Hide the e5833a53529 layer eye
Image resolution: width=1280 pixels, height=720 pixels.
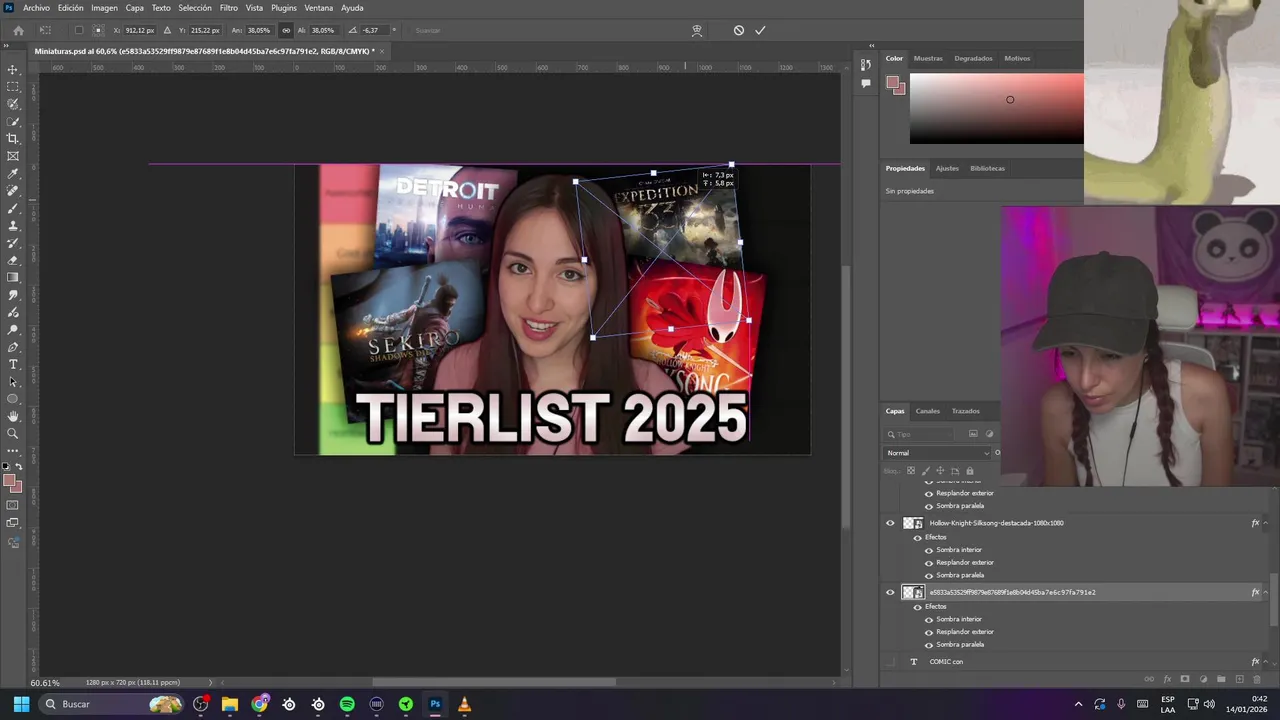coord(890,592)
